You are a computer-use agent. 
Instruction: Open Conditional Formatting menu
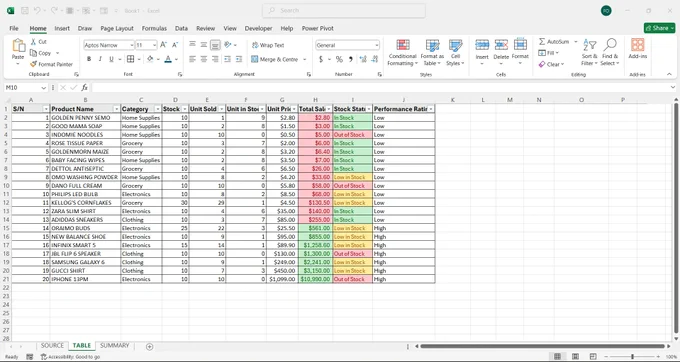[x=402, y=52]
